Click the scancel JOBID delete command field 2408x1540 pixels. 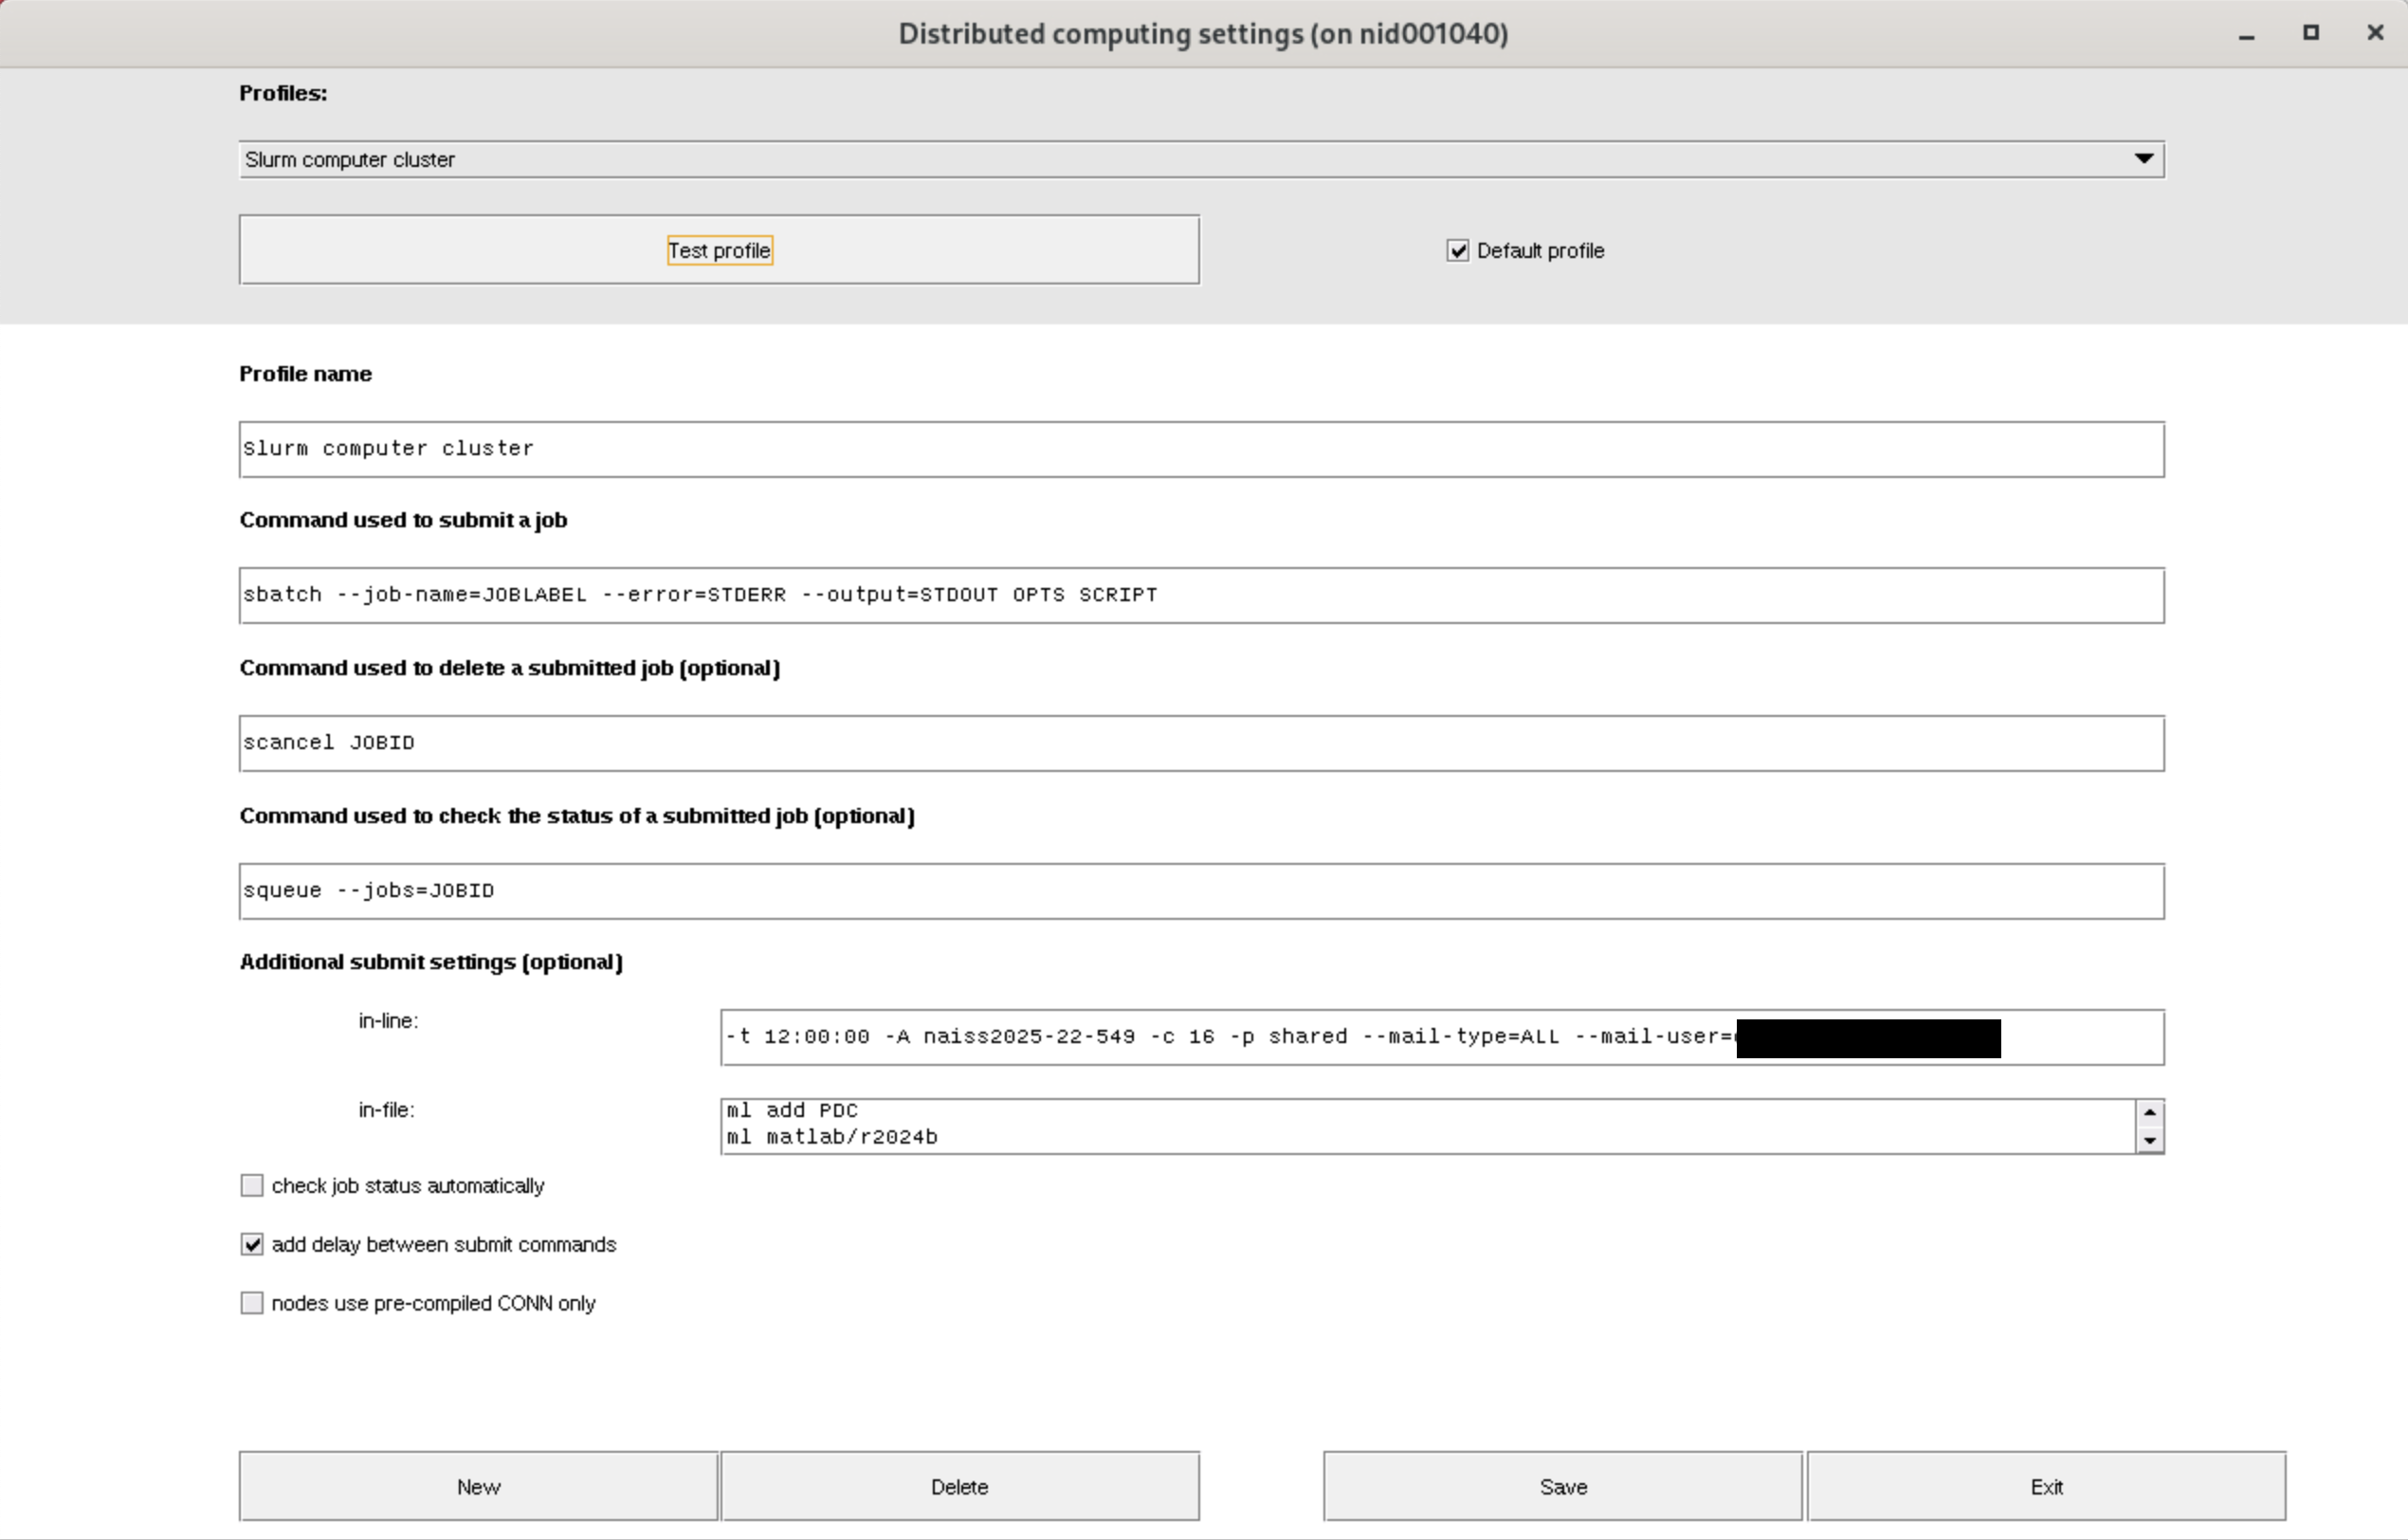pos(1200,743)
